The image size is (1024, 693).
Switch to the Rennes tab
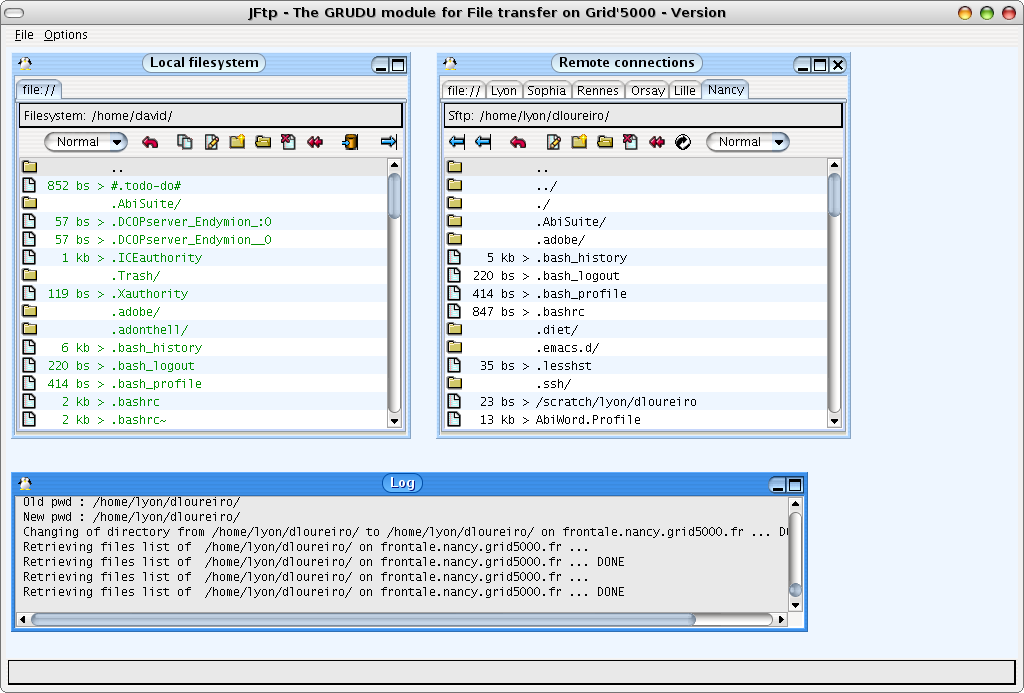[x=598, y=91]
